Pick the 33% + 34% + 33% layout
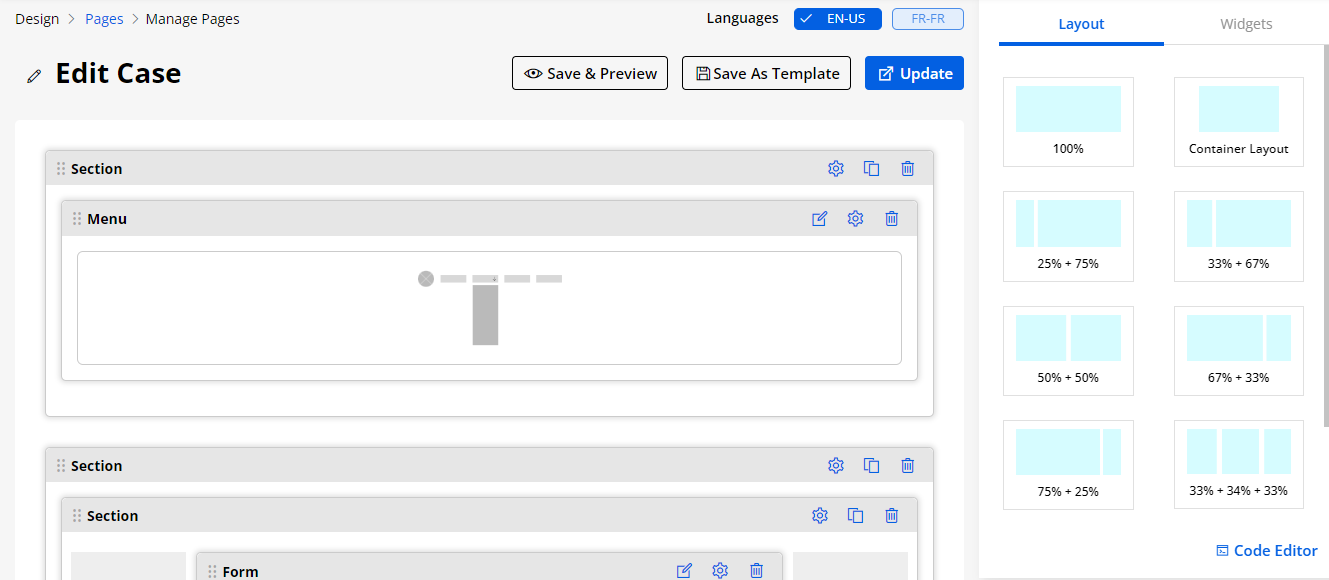This screenshot has height=580, width=1329. (1238, 464)
